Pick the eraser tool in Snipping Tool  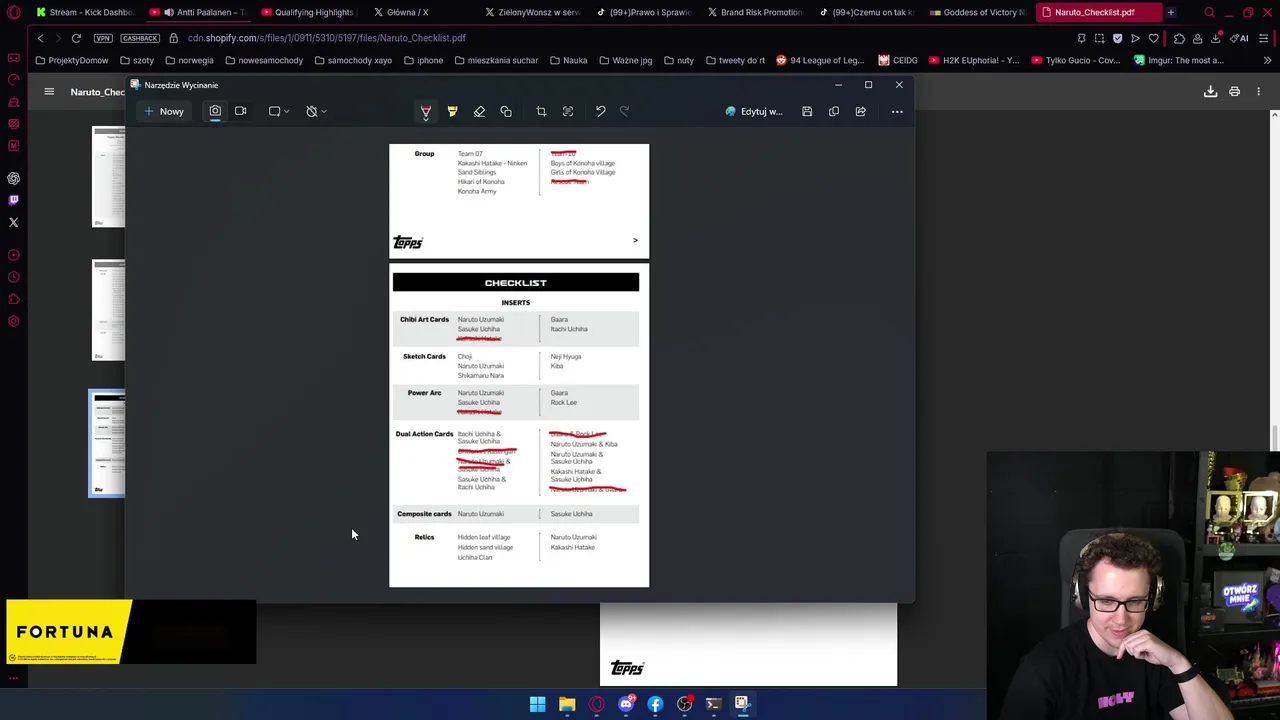(479, 111)
